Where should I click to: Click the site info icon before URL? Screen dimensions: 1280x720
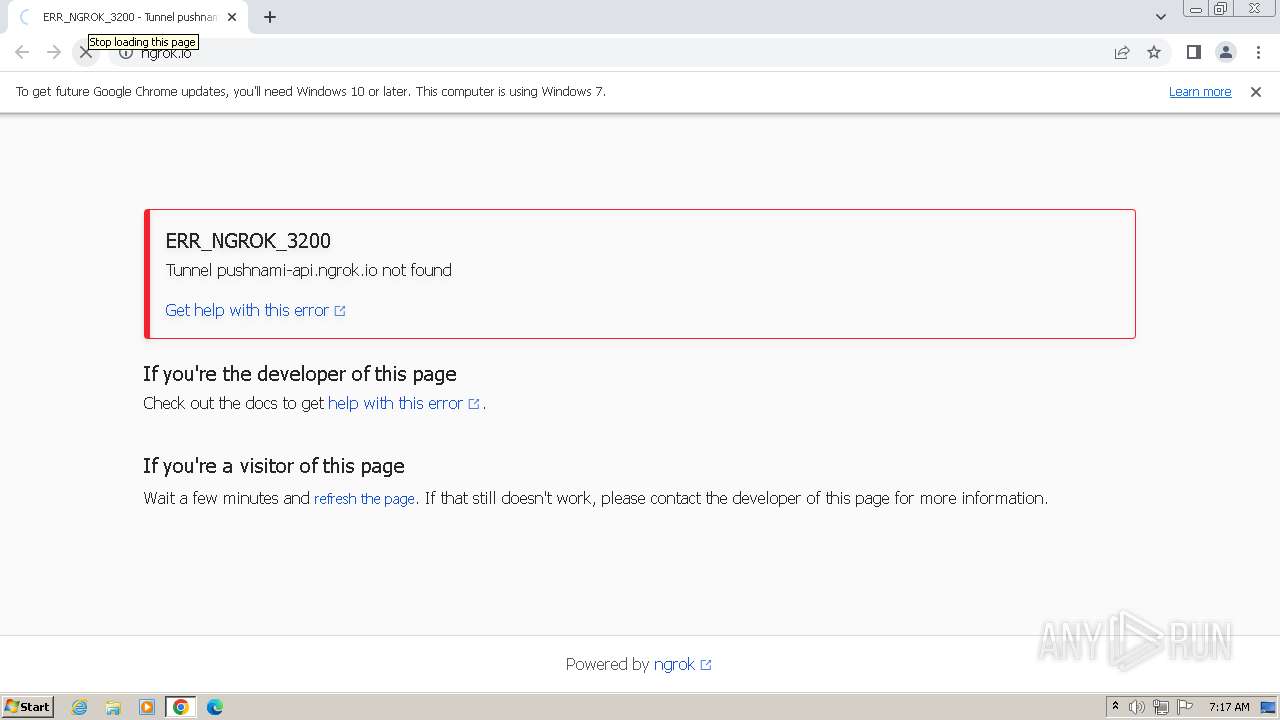pos(126,53)
